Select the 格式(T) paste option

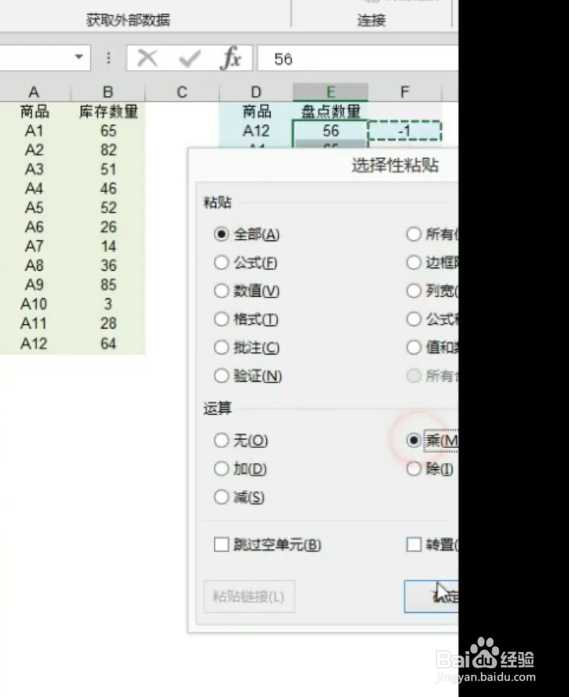[x=246, y=319]
